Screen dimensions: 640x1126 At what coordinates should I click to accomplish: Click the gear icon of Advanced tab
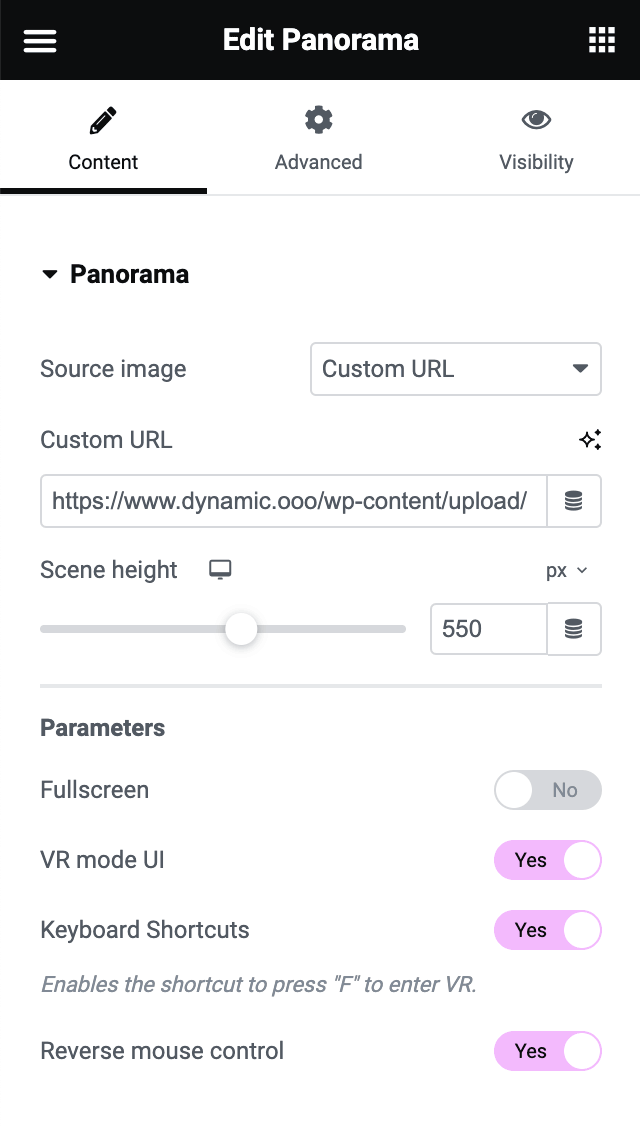point(318,121)
